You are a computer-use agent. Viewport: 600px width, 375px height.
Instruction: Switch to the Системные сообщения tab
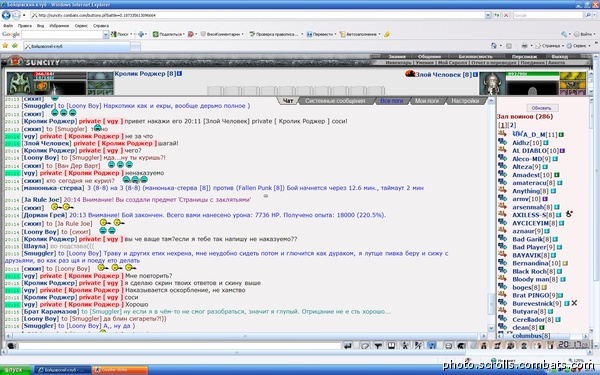click(335, 101)
